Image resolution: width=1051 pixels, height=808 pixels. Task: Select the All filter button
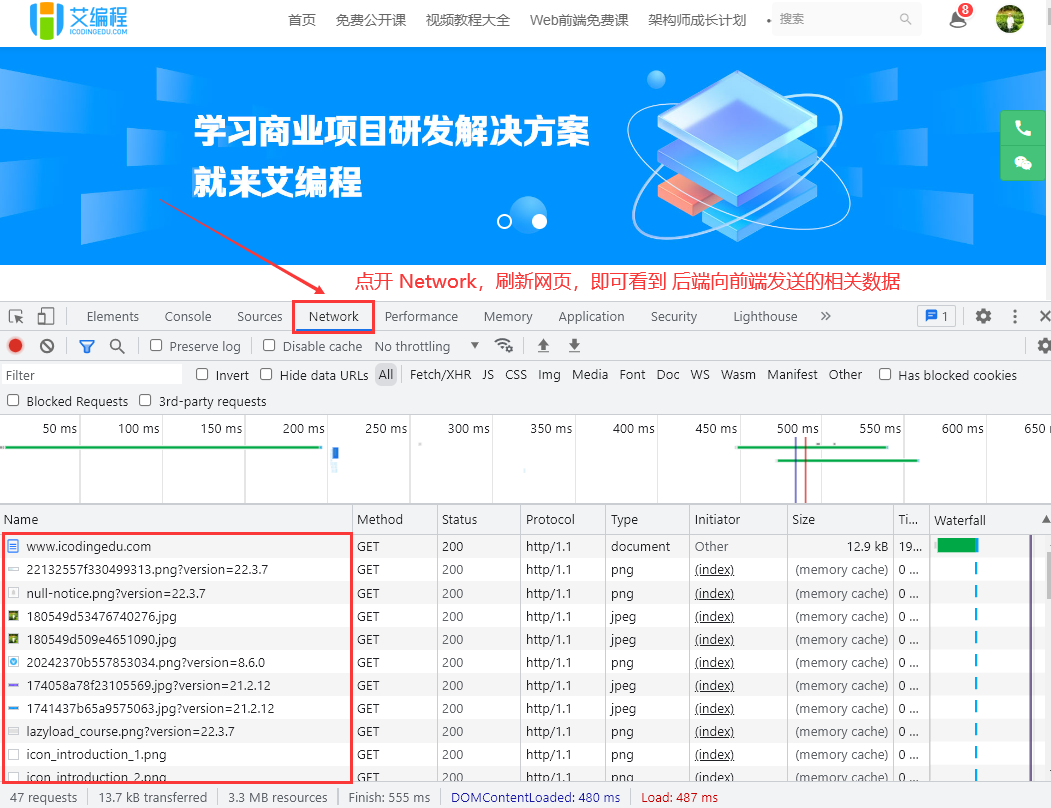(x=385, y=375)
